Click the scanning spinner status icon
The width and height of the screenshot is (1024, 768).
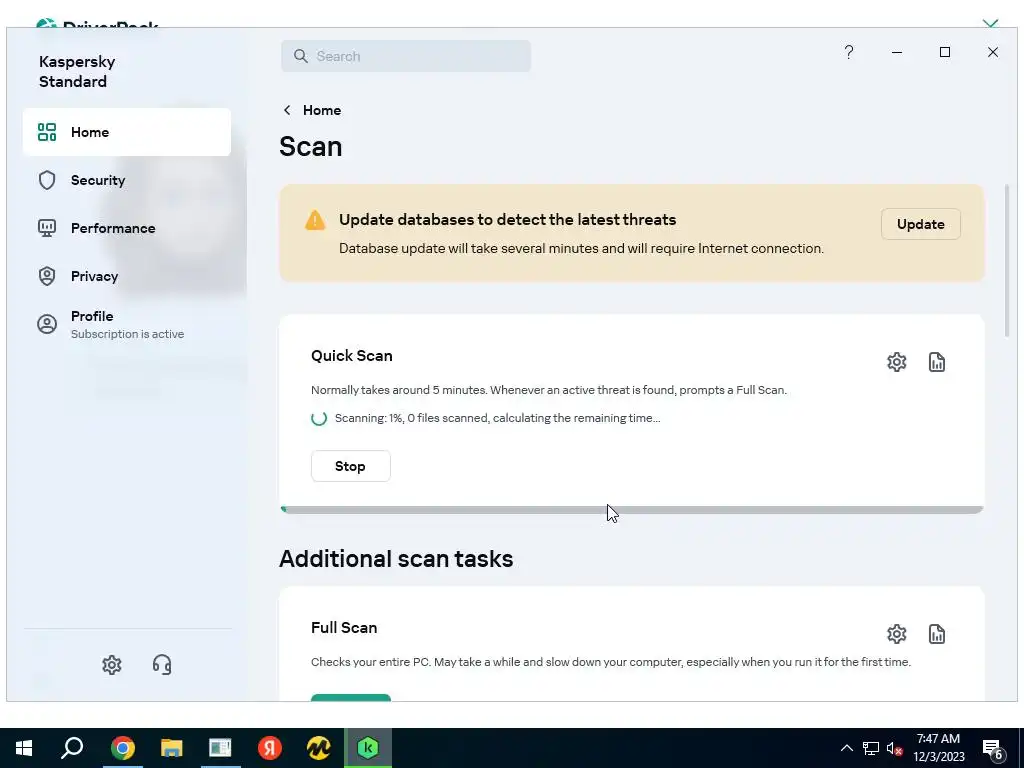319,418
